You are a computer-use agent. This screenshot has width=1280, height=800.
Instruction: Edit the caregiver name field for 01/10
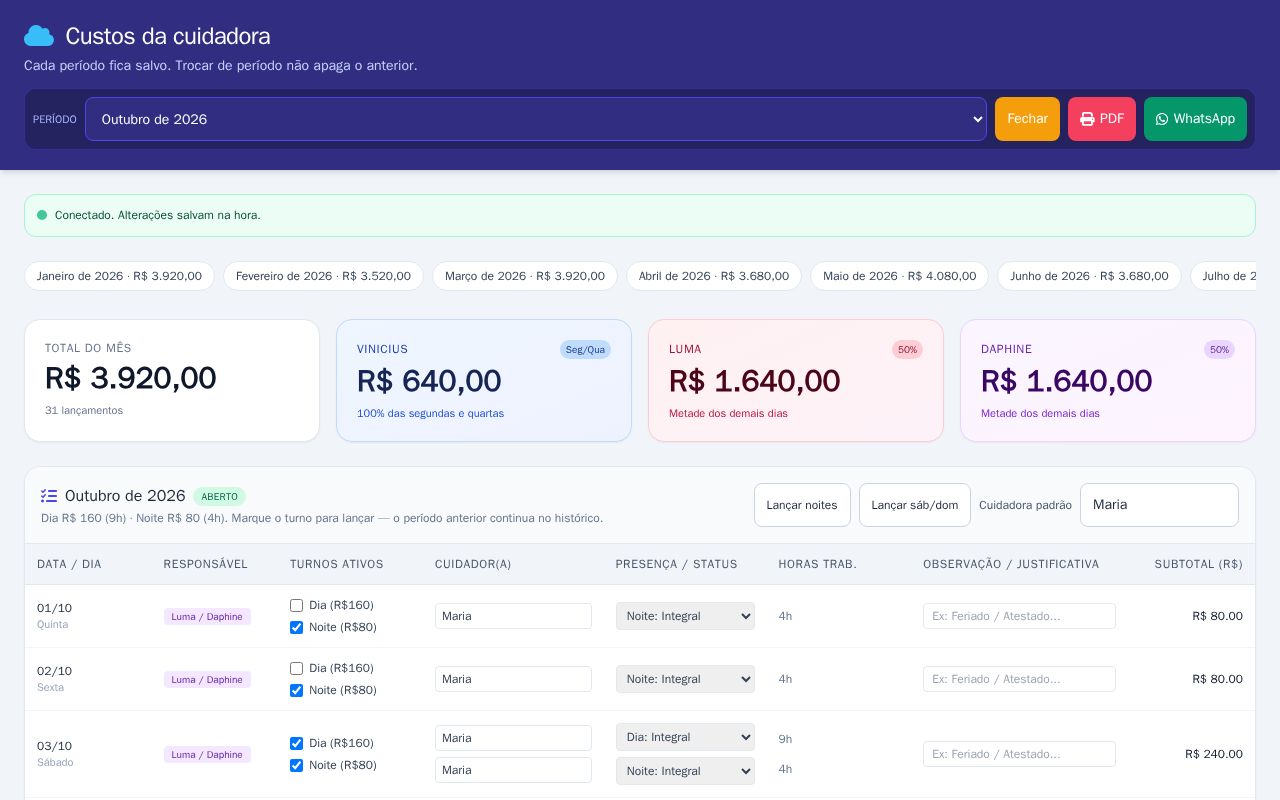pyautogui.click(x=513, y=616)
